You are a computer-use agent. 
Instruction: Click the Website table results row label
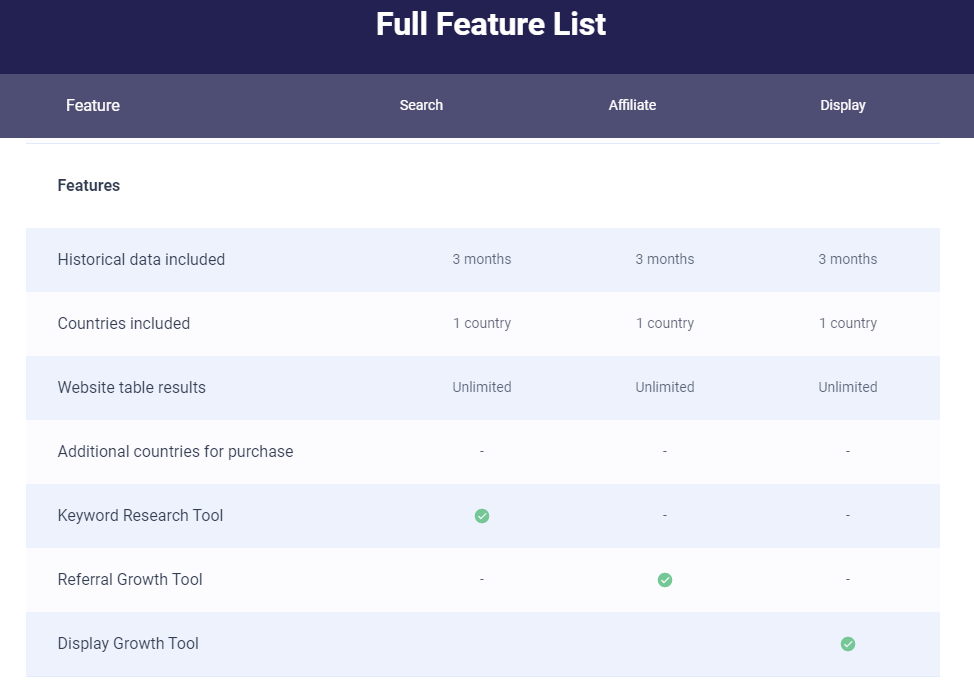pos(132,388)
